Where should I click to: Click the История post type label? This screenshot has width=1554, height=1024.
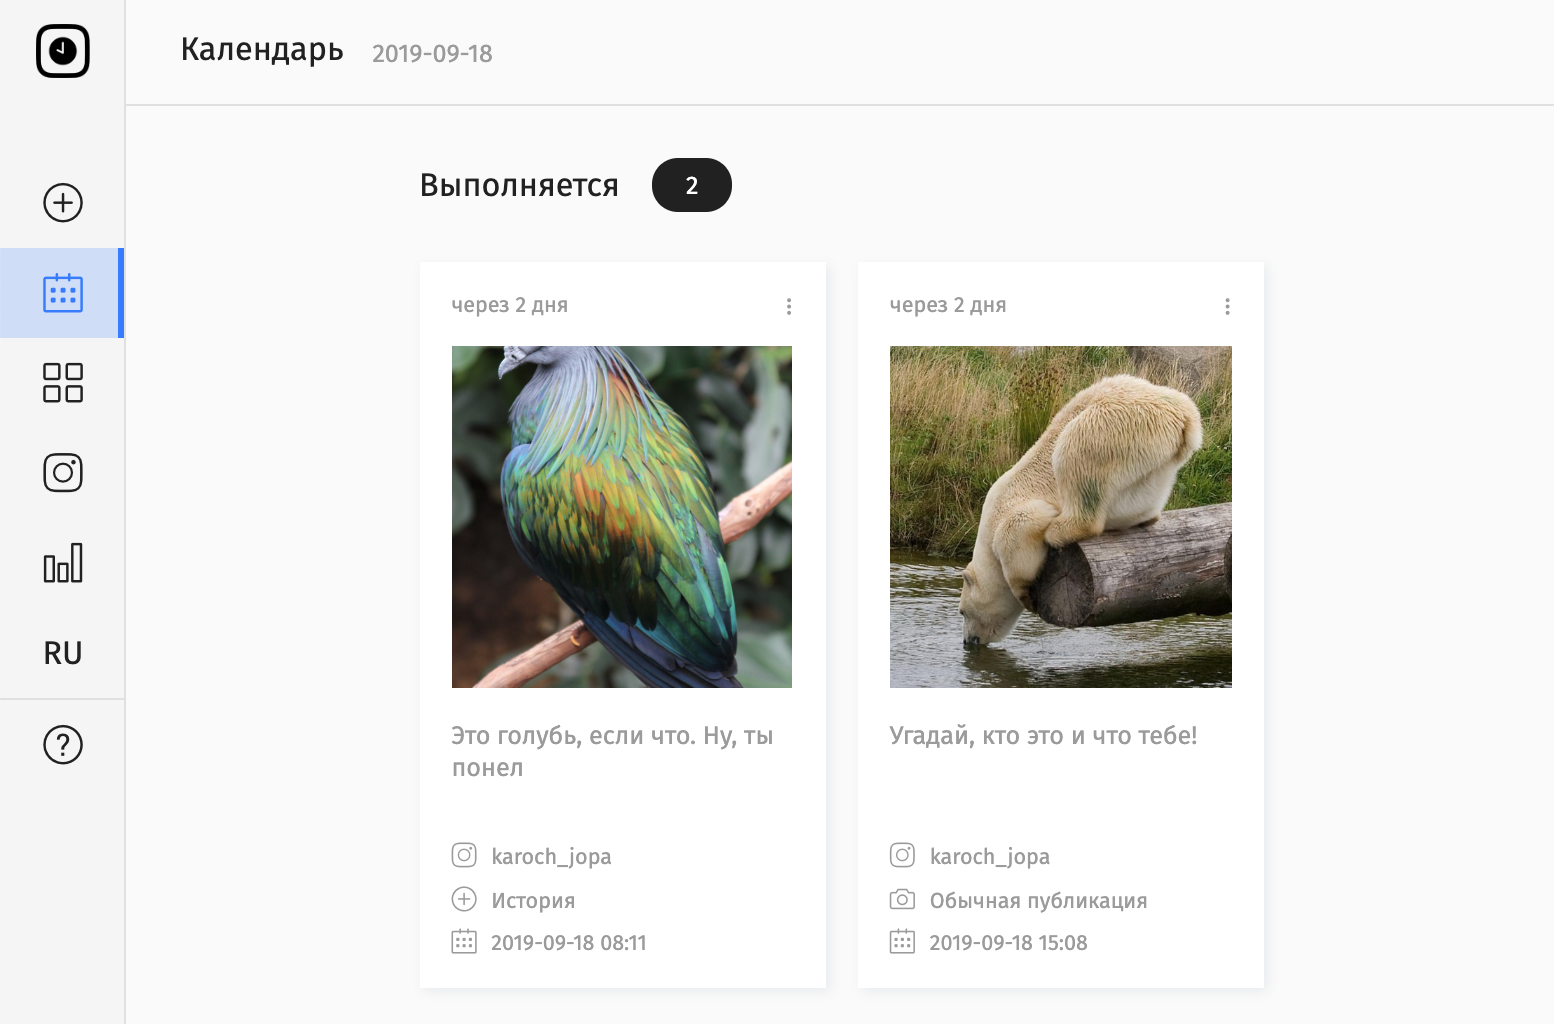click(533, 900)
